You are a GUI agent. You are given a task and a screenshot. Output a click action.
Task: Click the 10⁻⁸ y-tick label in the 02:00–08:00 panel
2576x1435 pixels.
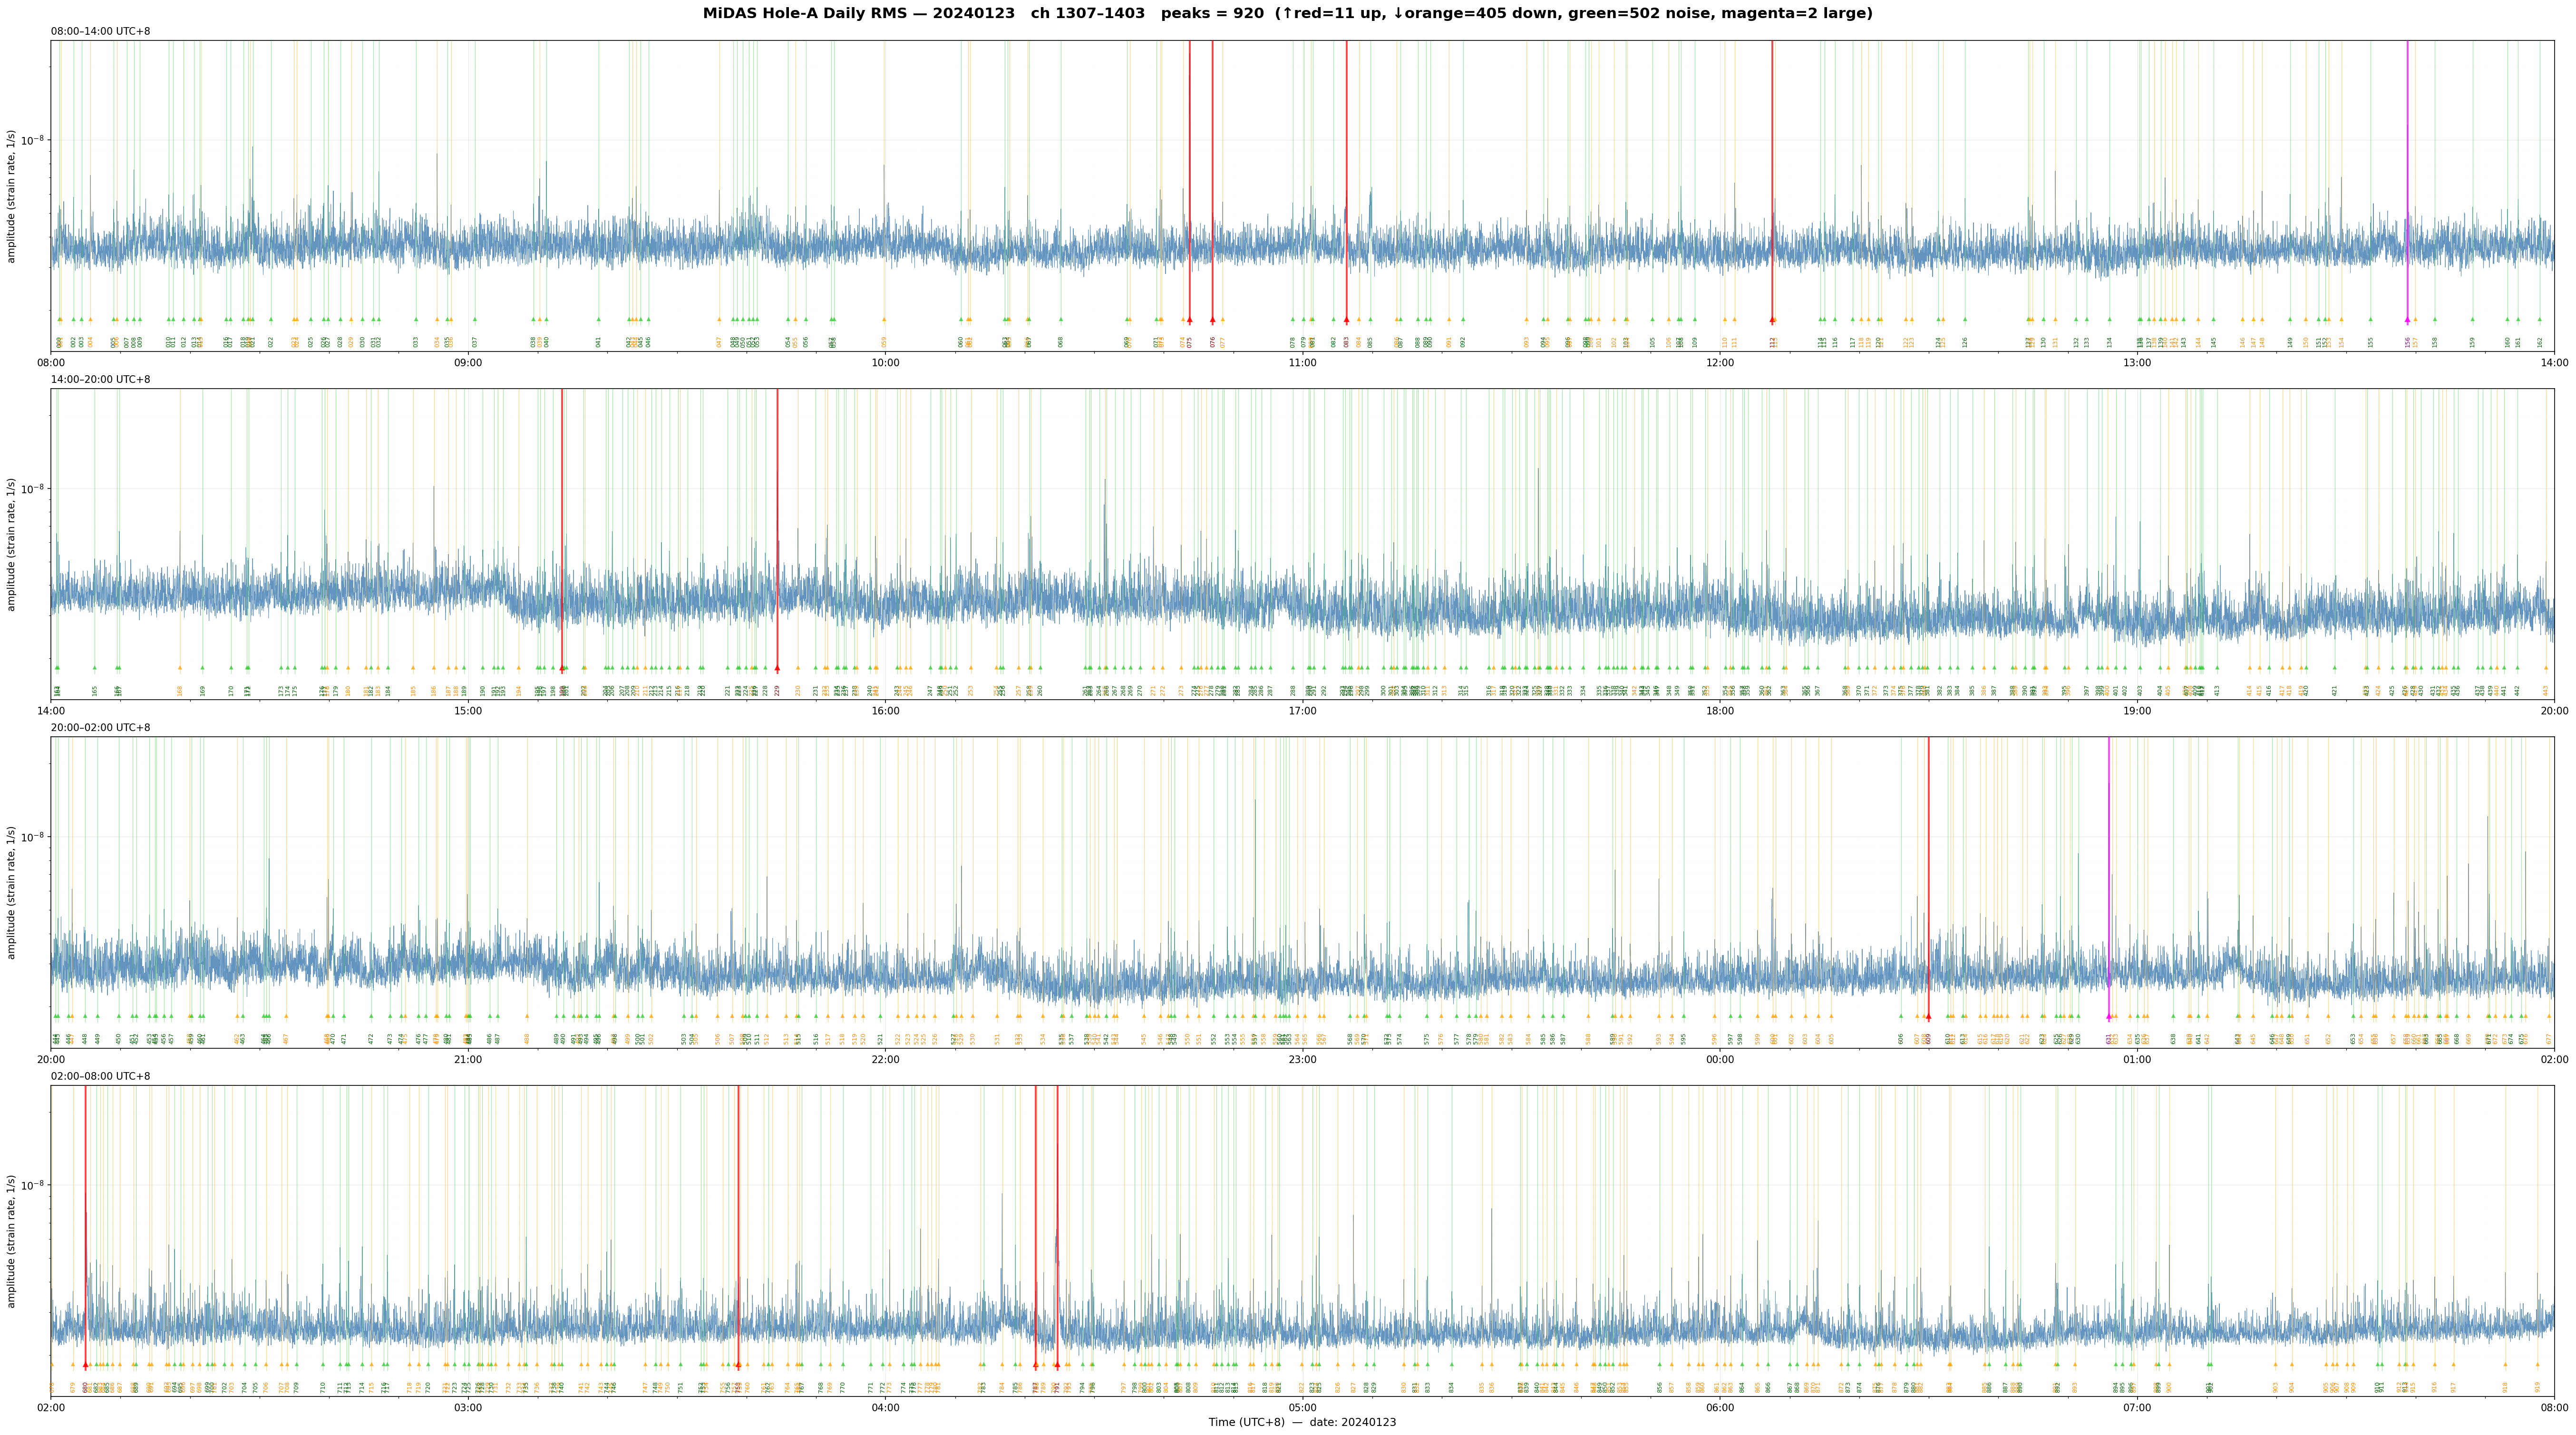tap(34, 1184)
